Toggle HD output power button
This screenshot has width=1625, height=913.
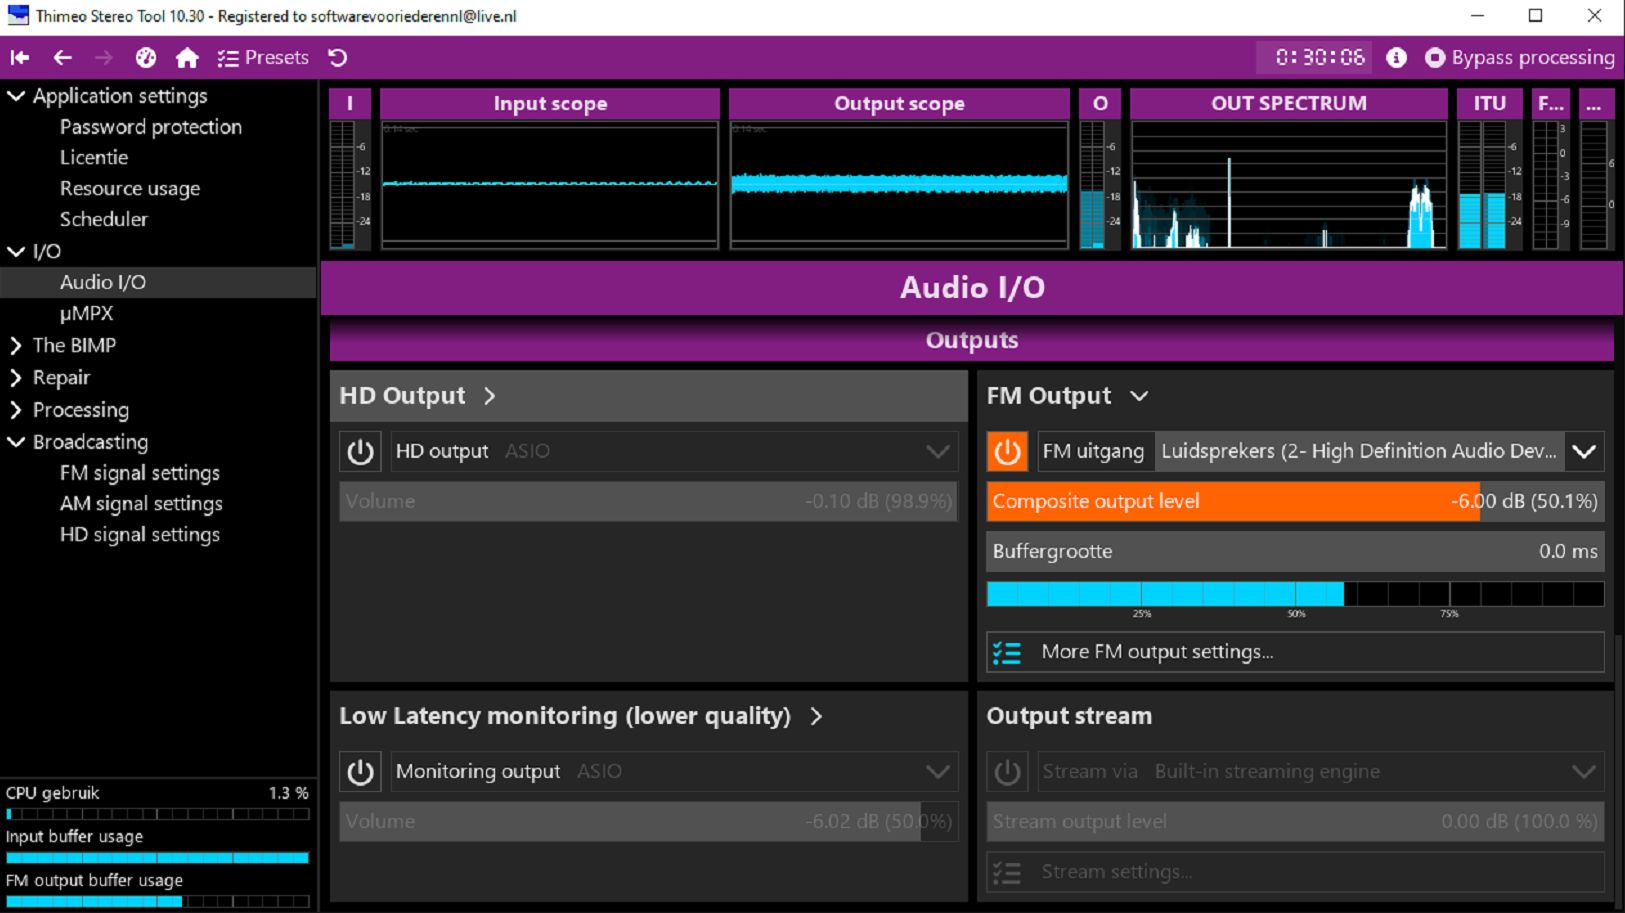360,451
